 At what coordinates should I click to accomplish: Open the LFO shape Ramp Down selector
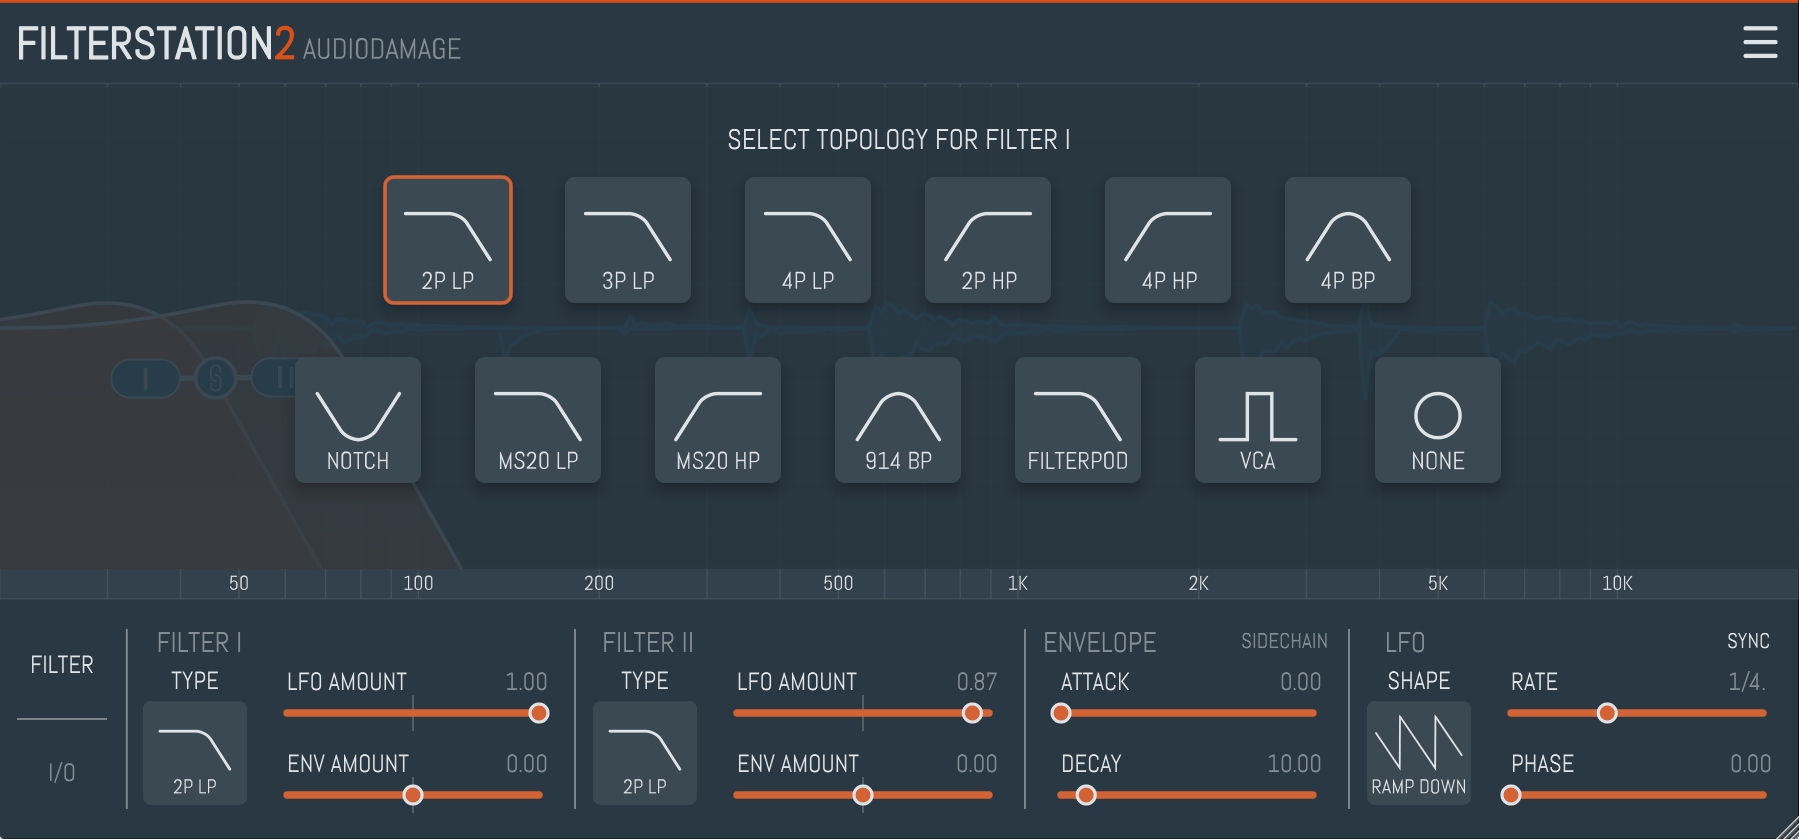[1419, 753]
